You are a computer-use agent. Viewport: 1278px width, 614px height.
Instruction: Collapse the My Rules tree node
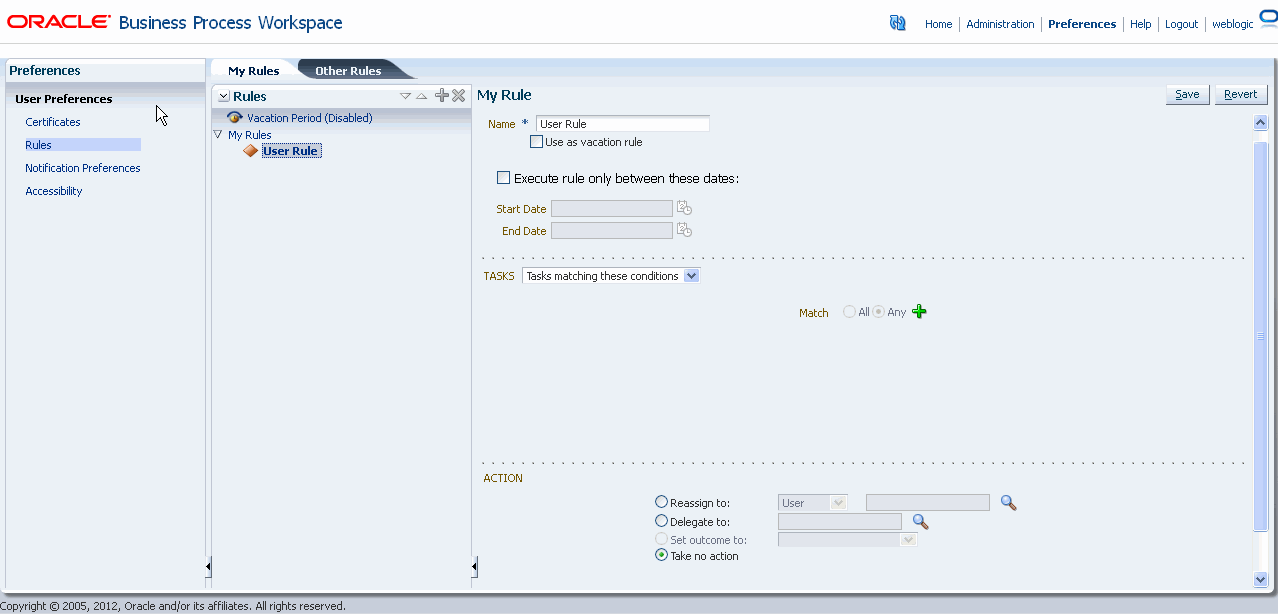(218, 134)
